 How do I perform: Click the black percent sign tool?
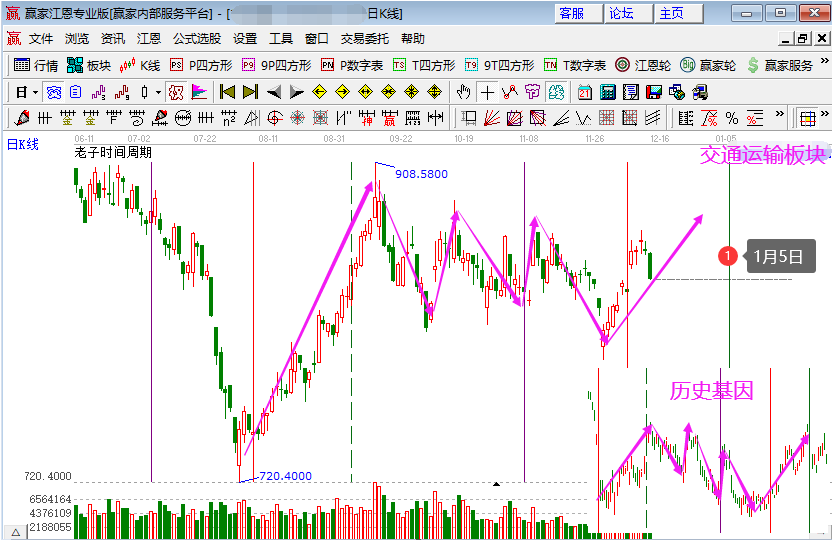click(x=732, y=118)
